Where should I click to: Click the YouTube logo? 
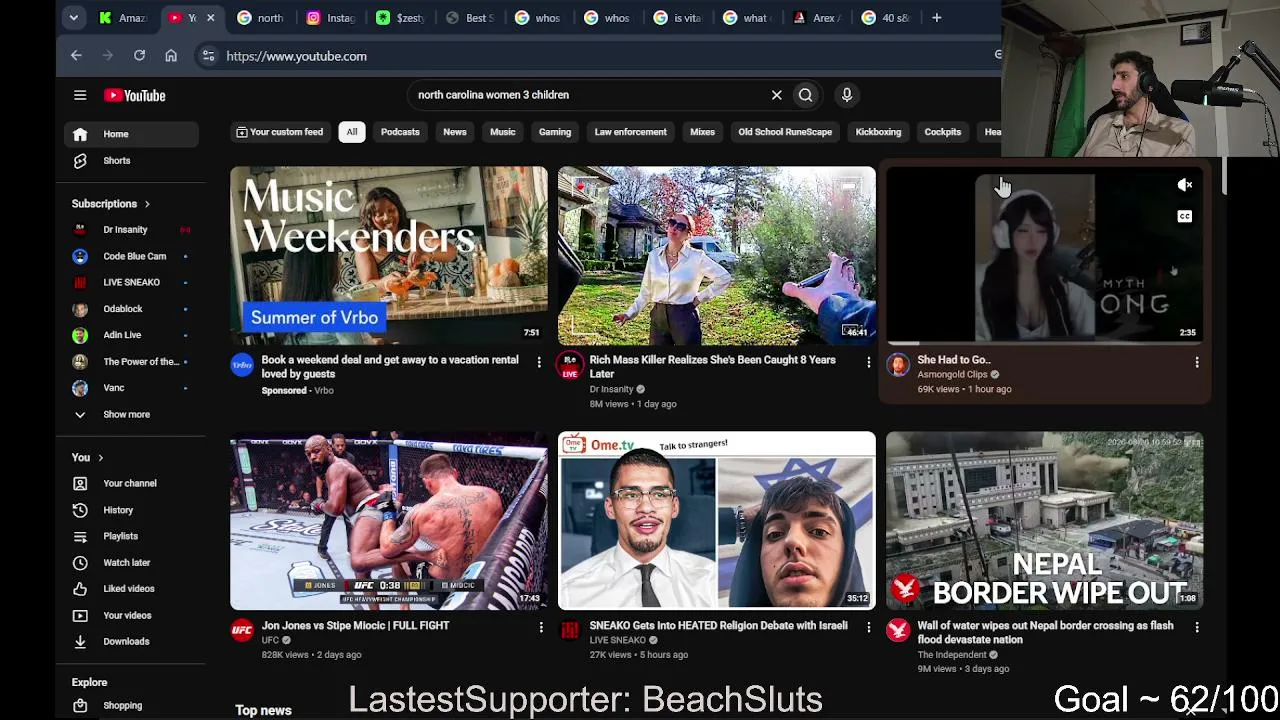click(x=135, y=95)
